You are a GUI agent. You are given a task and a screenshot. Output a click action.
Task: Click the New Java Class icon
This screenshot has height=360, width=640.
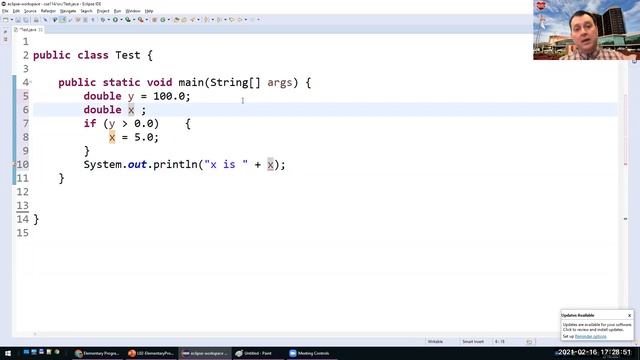click(162, 20)
